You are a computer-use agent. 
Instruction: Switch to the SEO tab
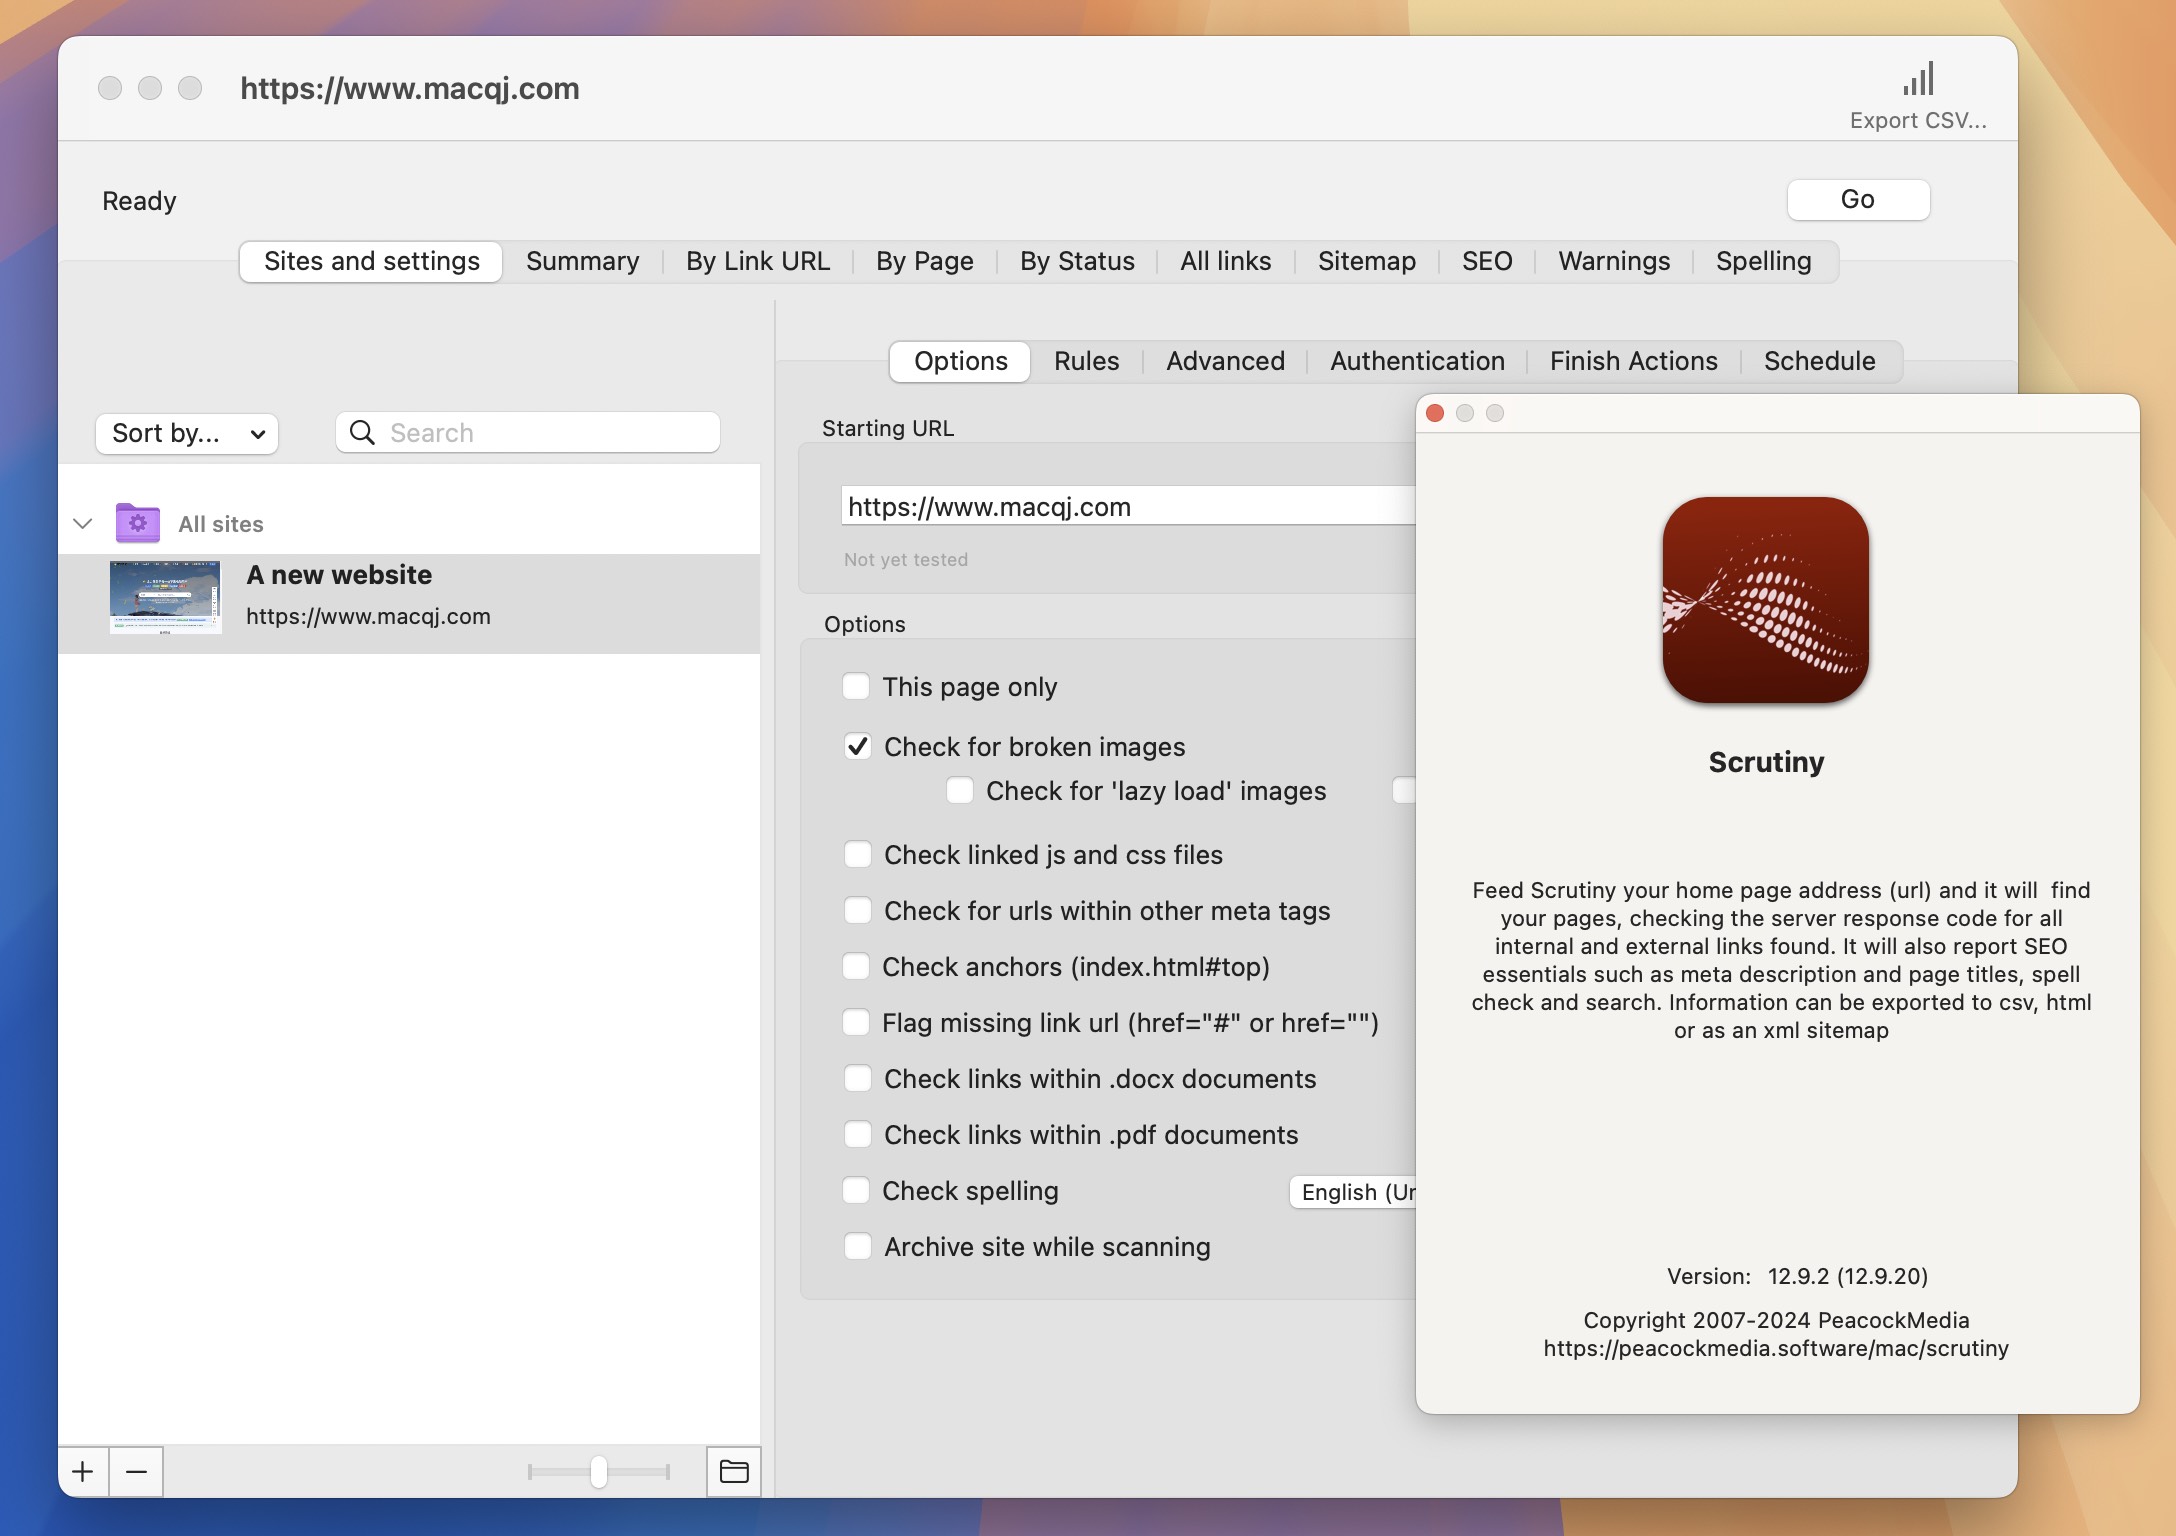[x=1487, y=261]
